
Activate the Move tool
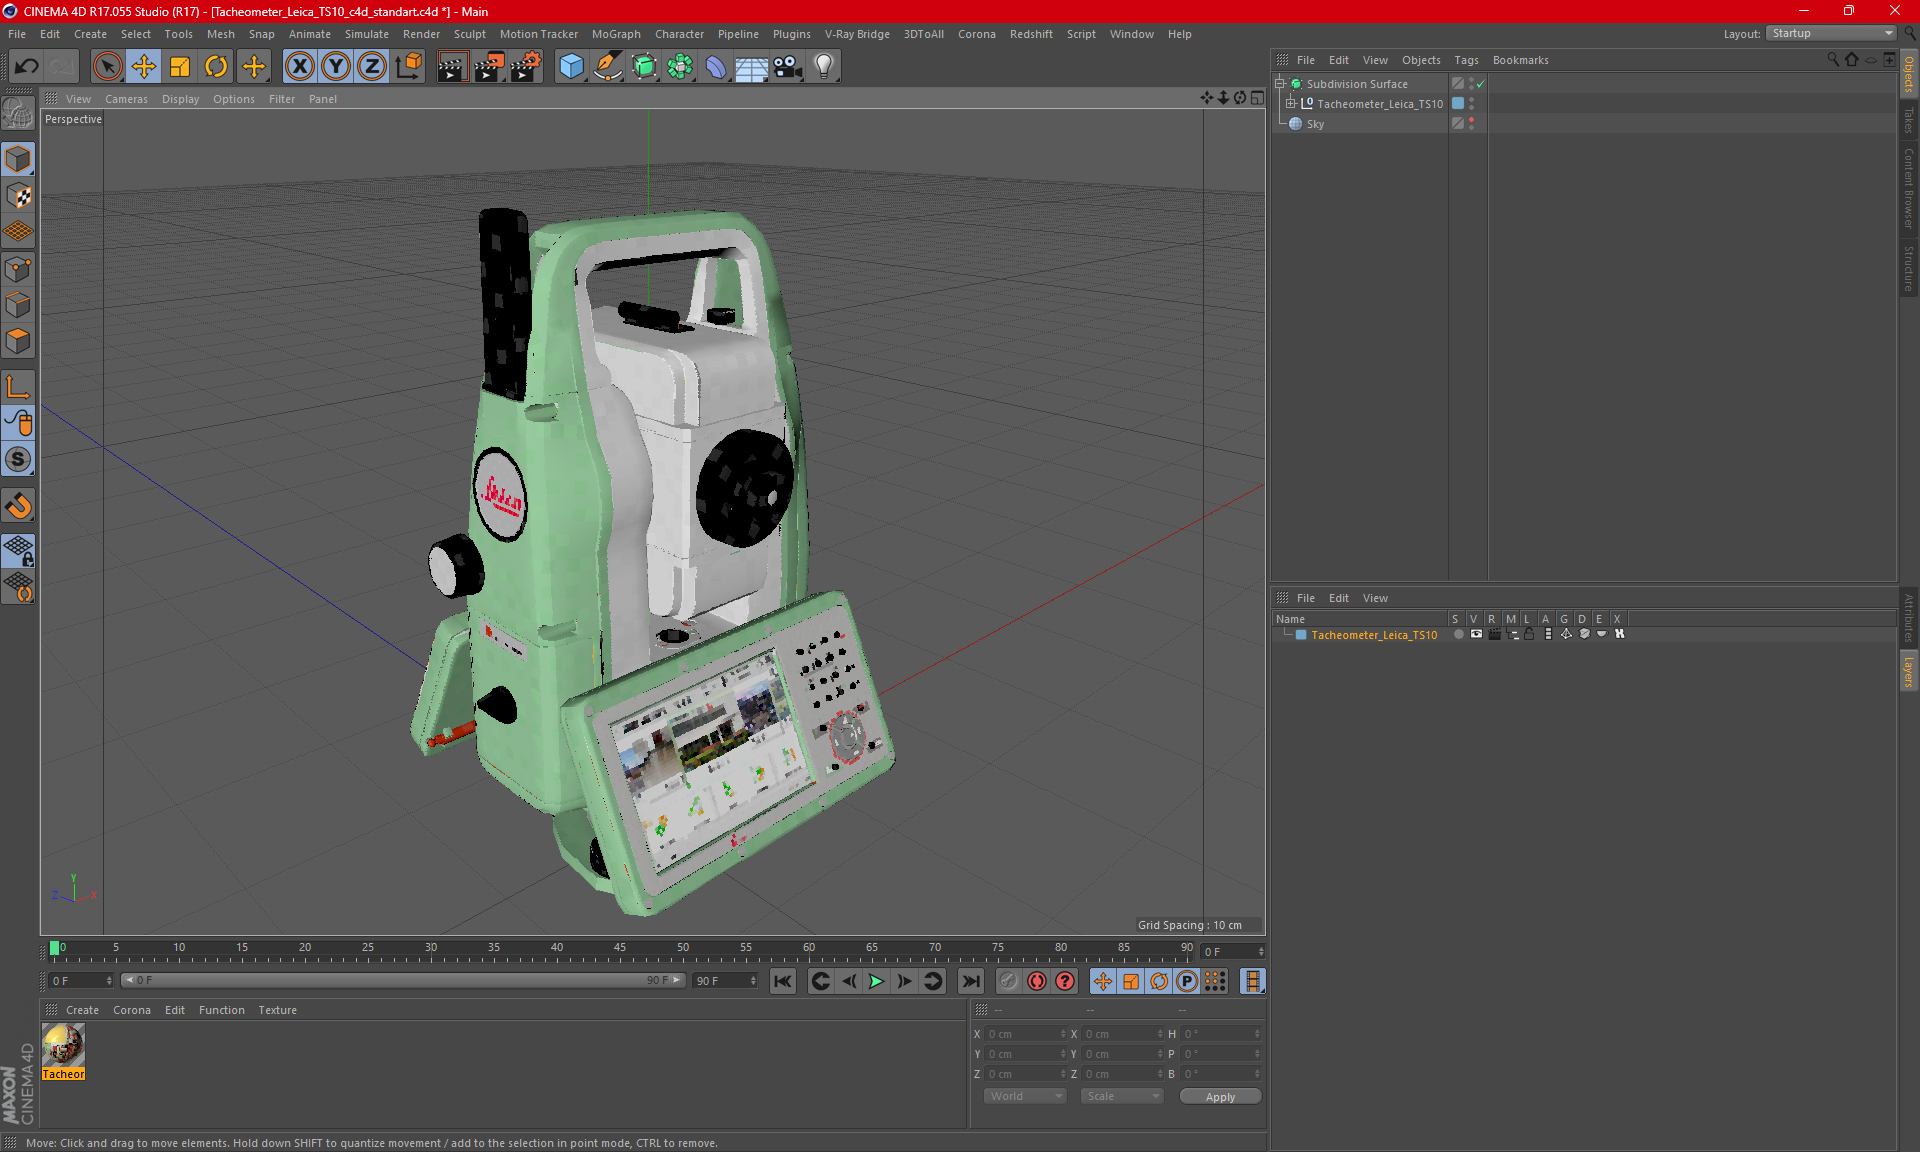pos(144,67)
